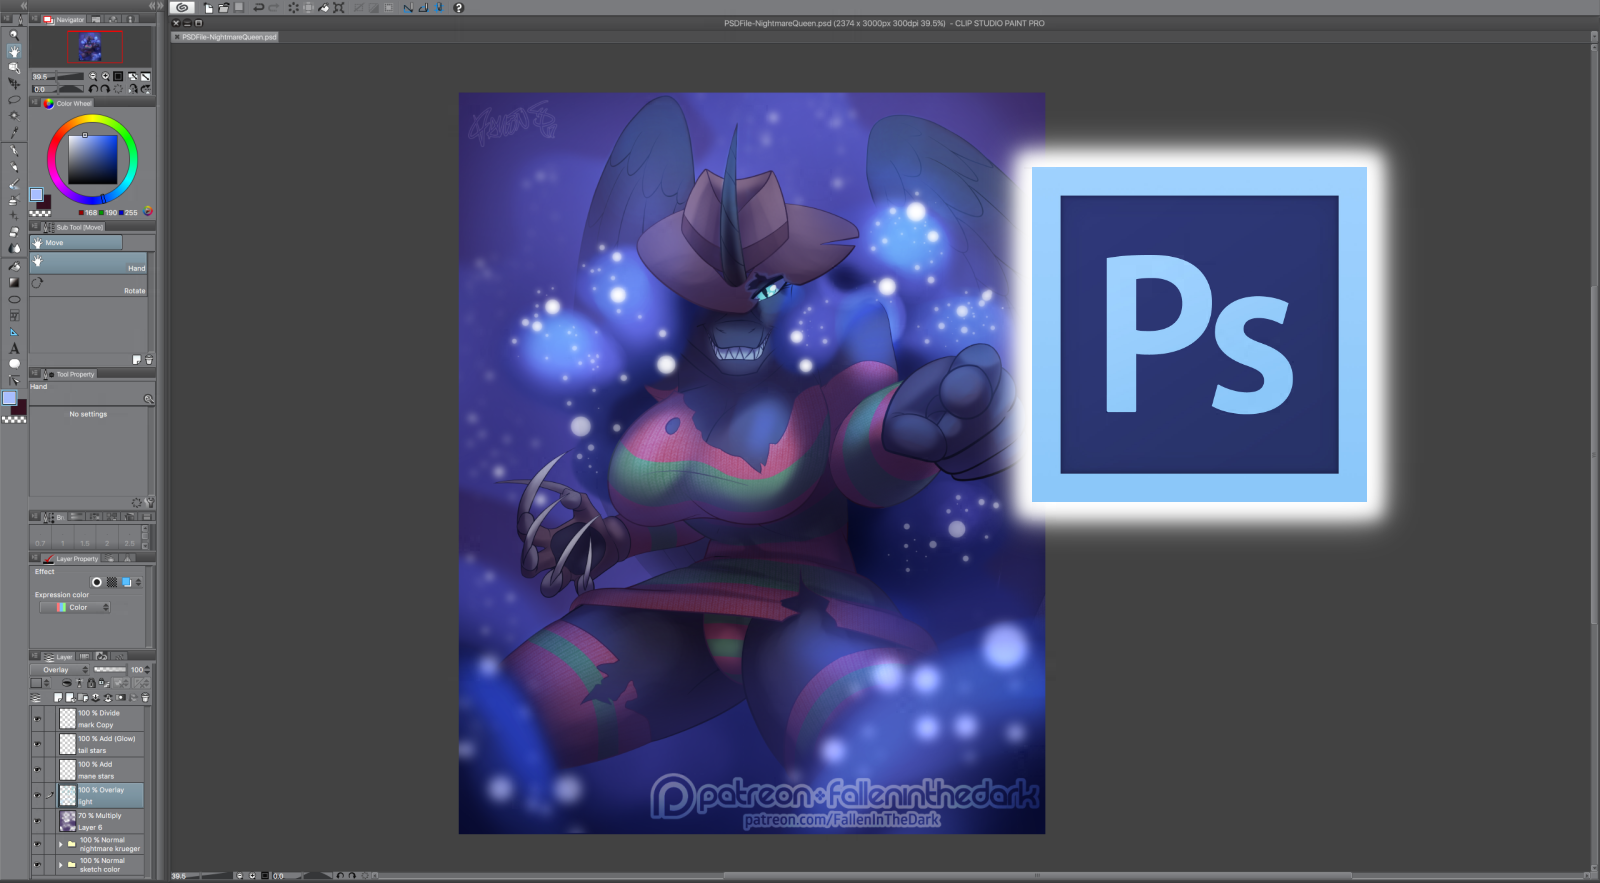Select the Move sub tool group
The height and width of the screenshot is (883, 1600).
(x=76, y=242)
